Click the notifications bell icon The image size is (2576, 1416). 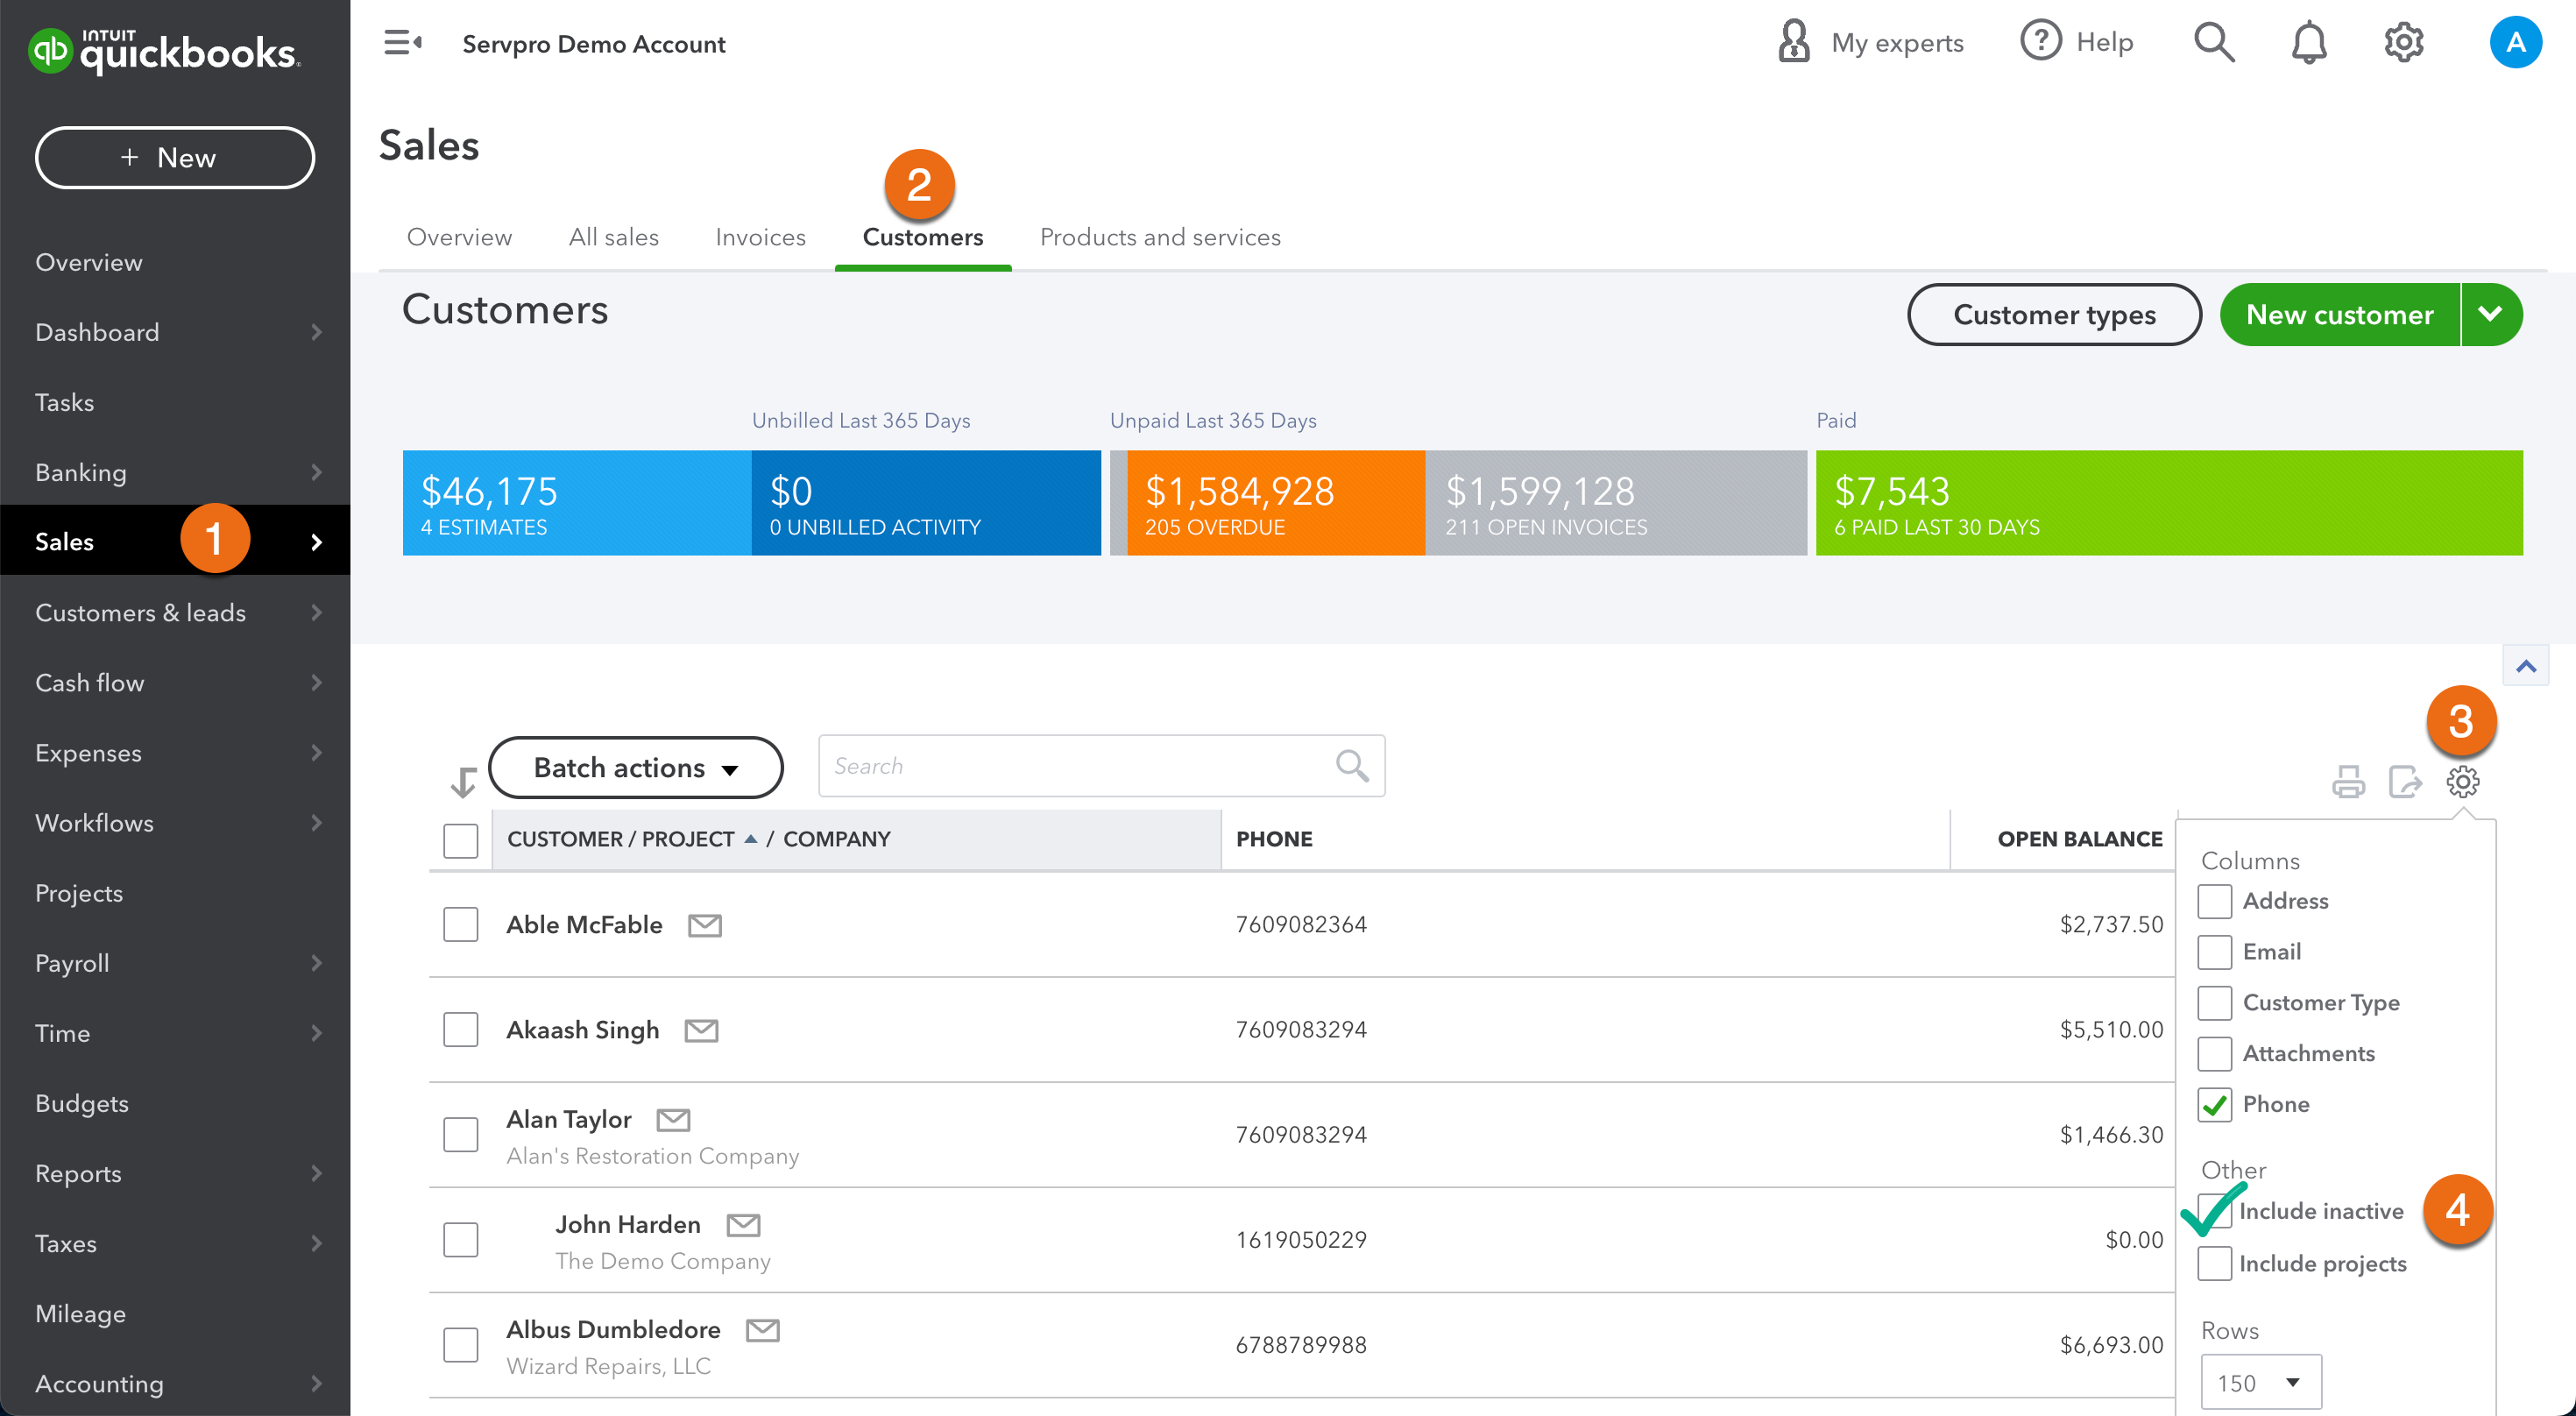[2308, 43]
